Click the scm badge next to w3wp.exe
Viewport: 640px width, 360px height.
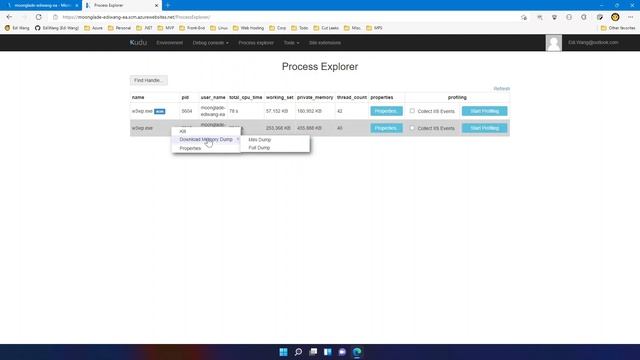pyautogui.click(x=160, y=111)
